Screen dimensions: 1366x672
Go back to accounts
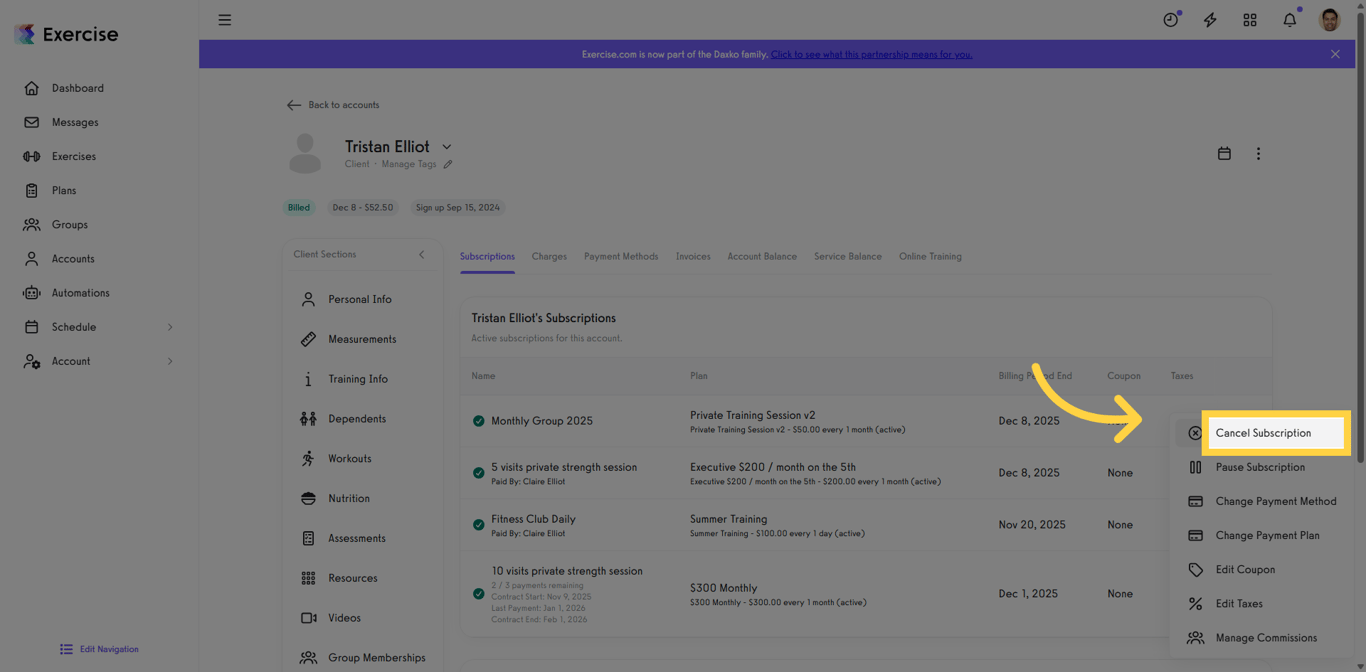pos(333,105)
